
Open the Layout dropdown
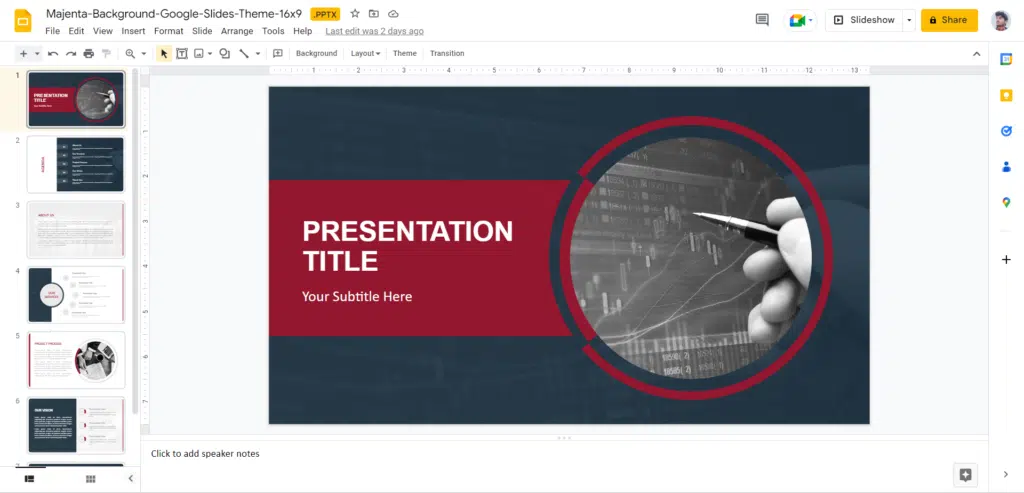365,53
